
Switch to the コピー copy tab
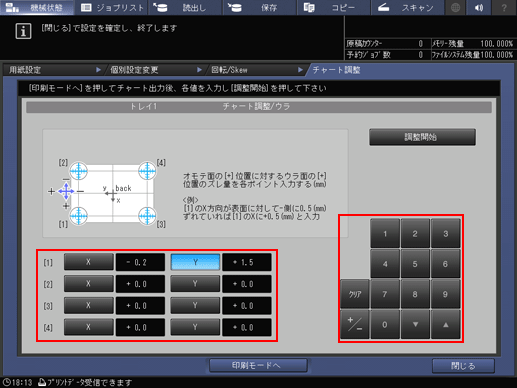pos(333,7)
